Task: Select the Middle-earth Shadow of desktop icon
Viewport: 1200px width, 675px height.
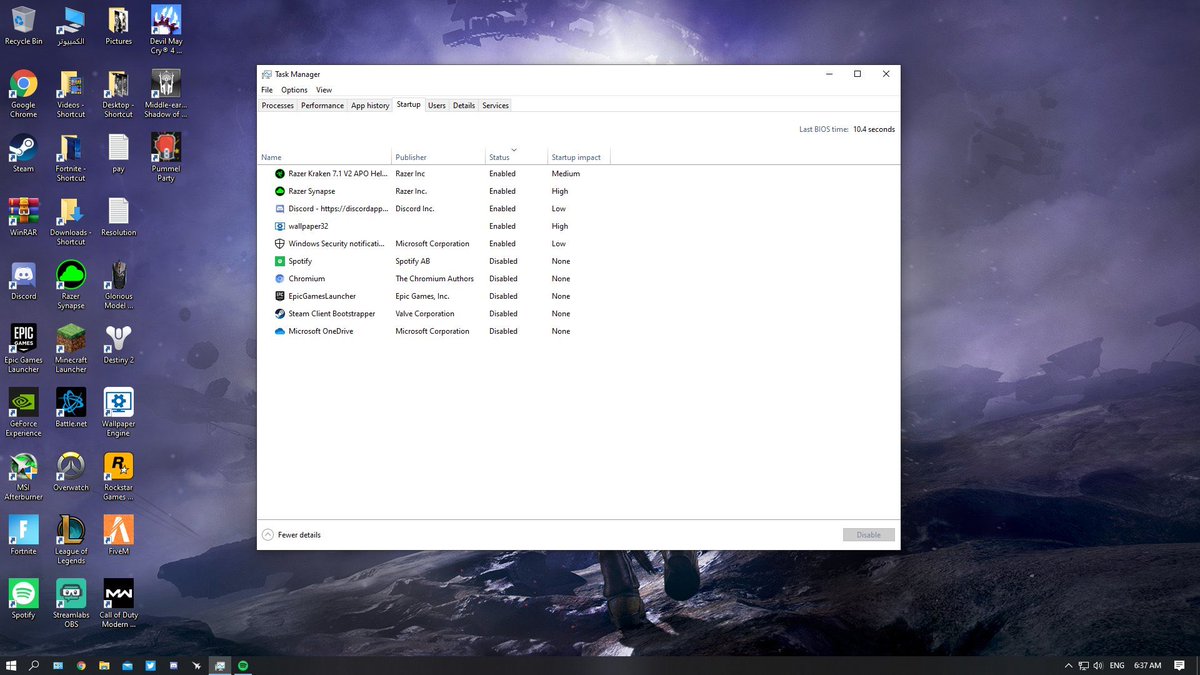Action: coord(166,94)
